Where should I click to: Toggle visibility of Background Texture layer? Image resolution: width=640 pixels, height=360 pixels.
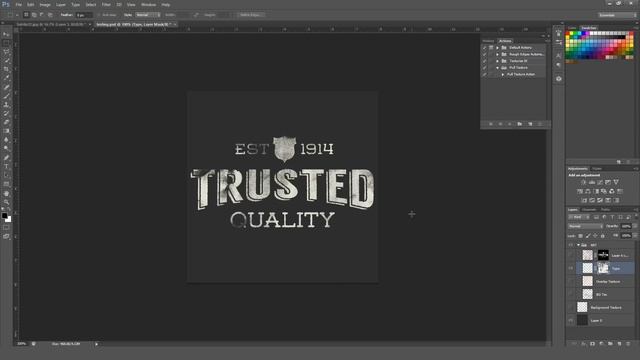point(571,307)
